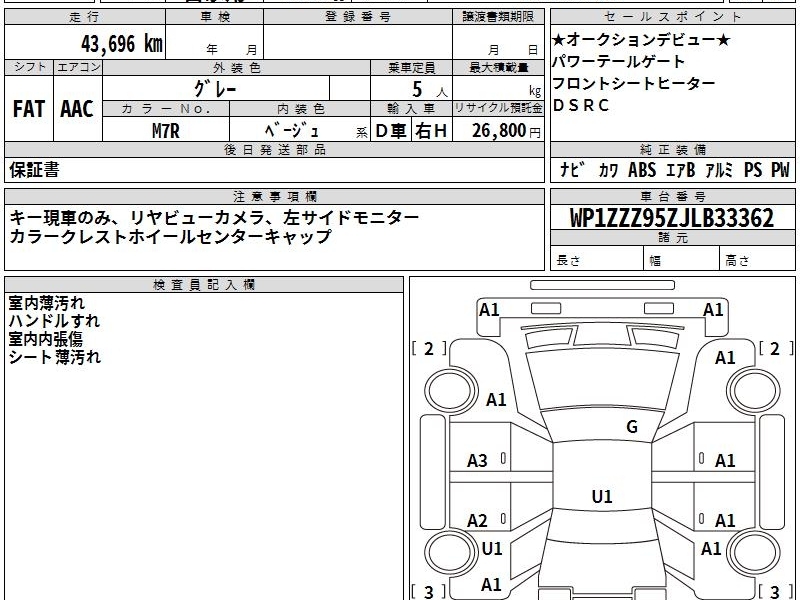Select the ★オークションデビュー★ line
800x600 pixels.
tap(641, 40)
